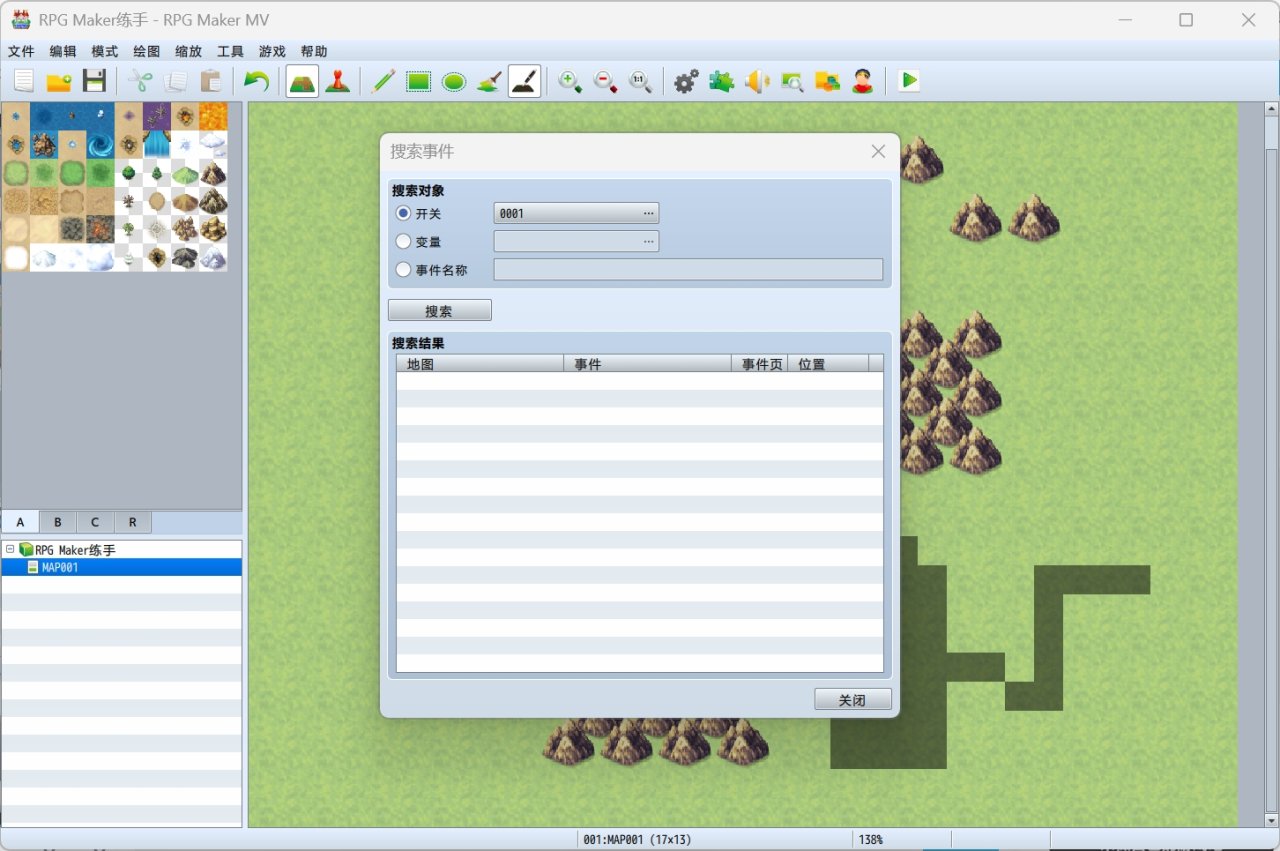Image resolution: width=1280 pixels, height=851 pixels.
Task: Start playtest with the green play icon
Action: click(908, 82)
